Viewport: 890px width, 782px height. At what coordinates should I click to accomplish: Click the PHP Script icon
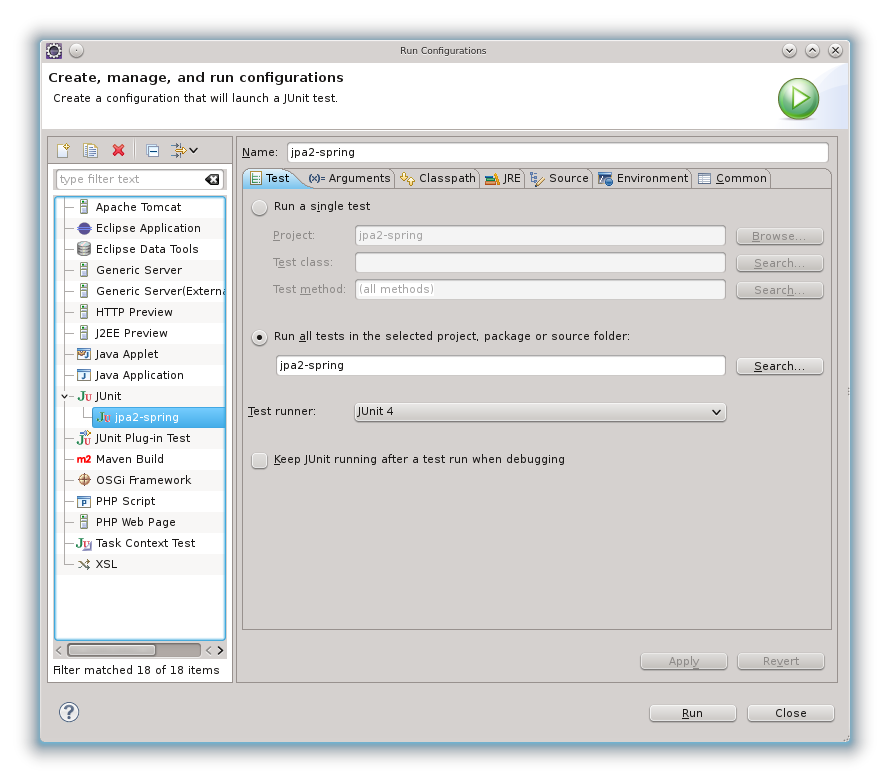click(84, 502)
